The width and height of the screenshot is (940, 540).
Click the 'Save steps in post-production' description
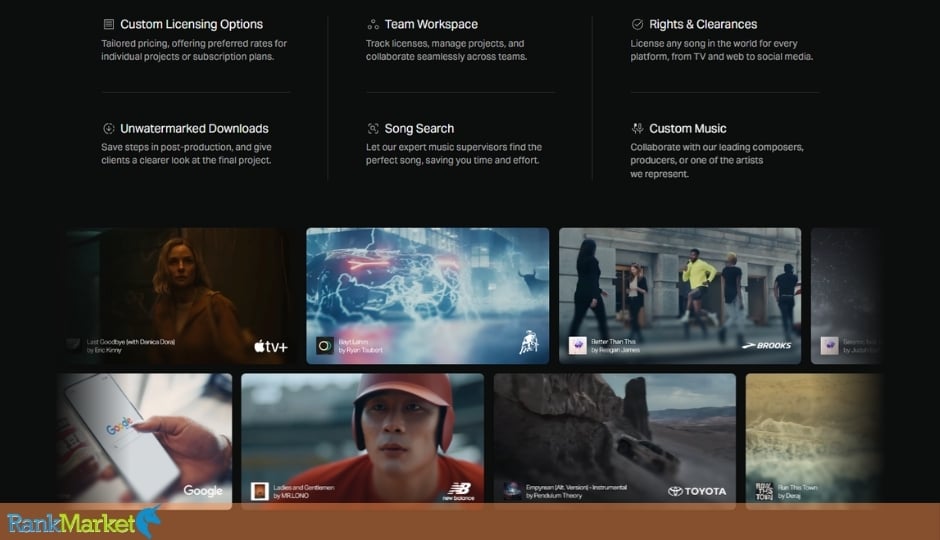[186, 153]
